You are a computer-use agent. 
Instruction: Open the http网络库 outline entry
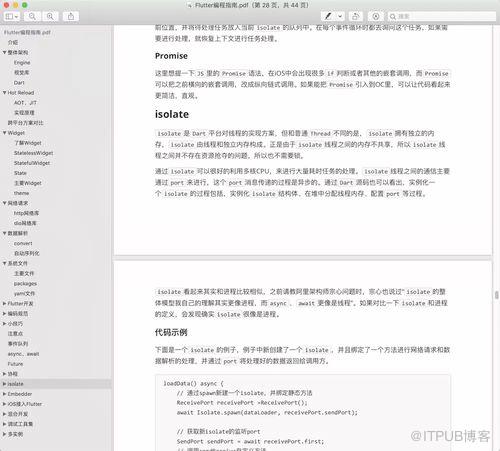pos(26,213)
